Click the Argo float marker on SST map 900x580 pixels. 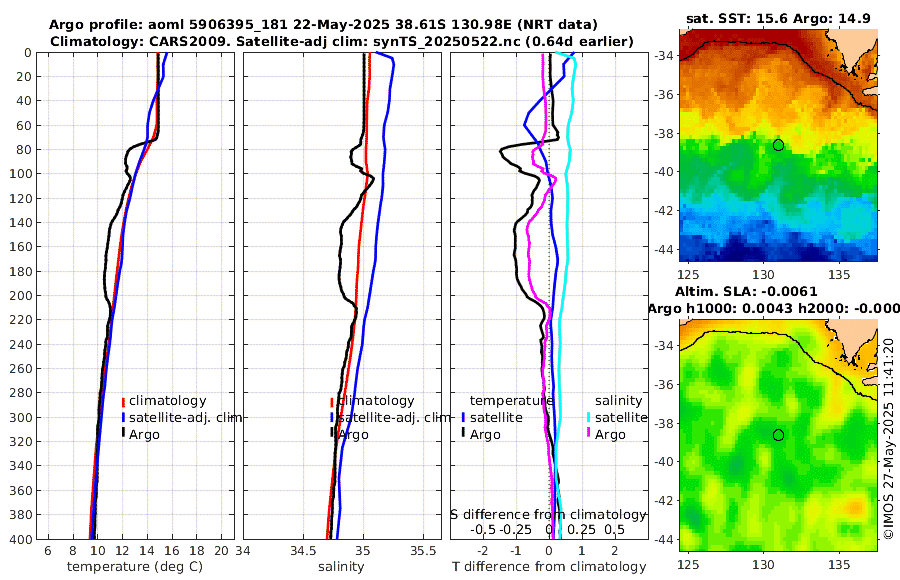(778, 145)
